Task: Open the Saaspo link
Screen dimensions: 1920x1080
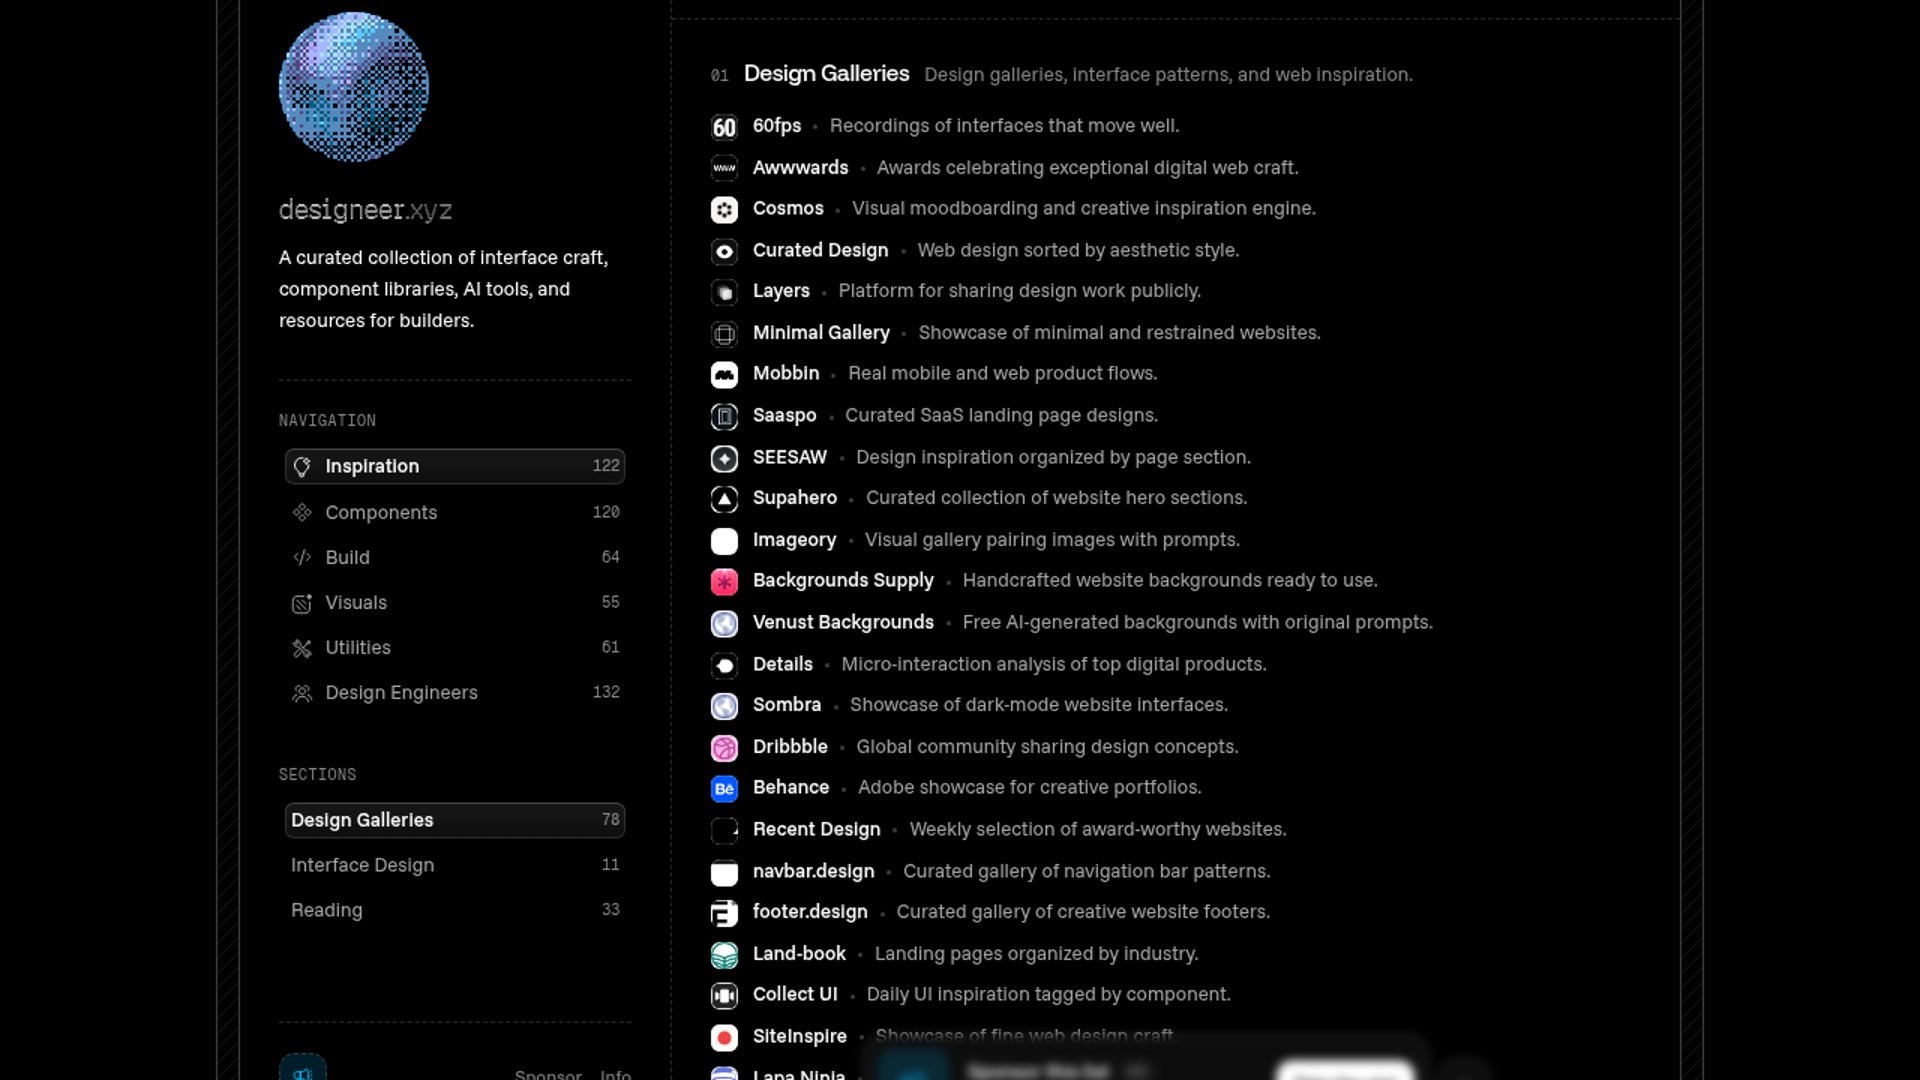Action: coord(784,416)
